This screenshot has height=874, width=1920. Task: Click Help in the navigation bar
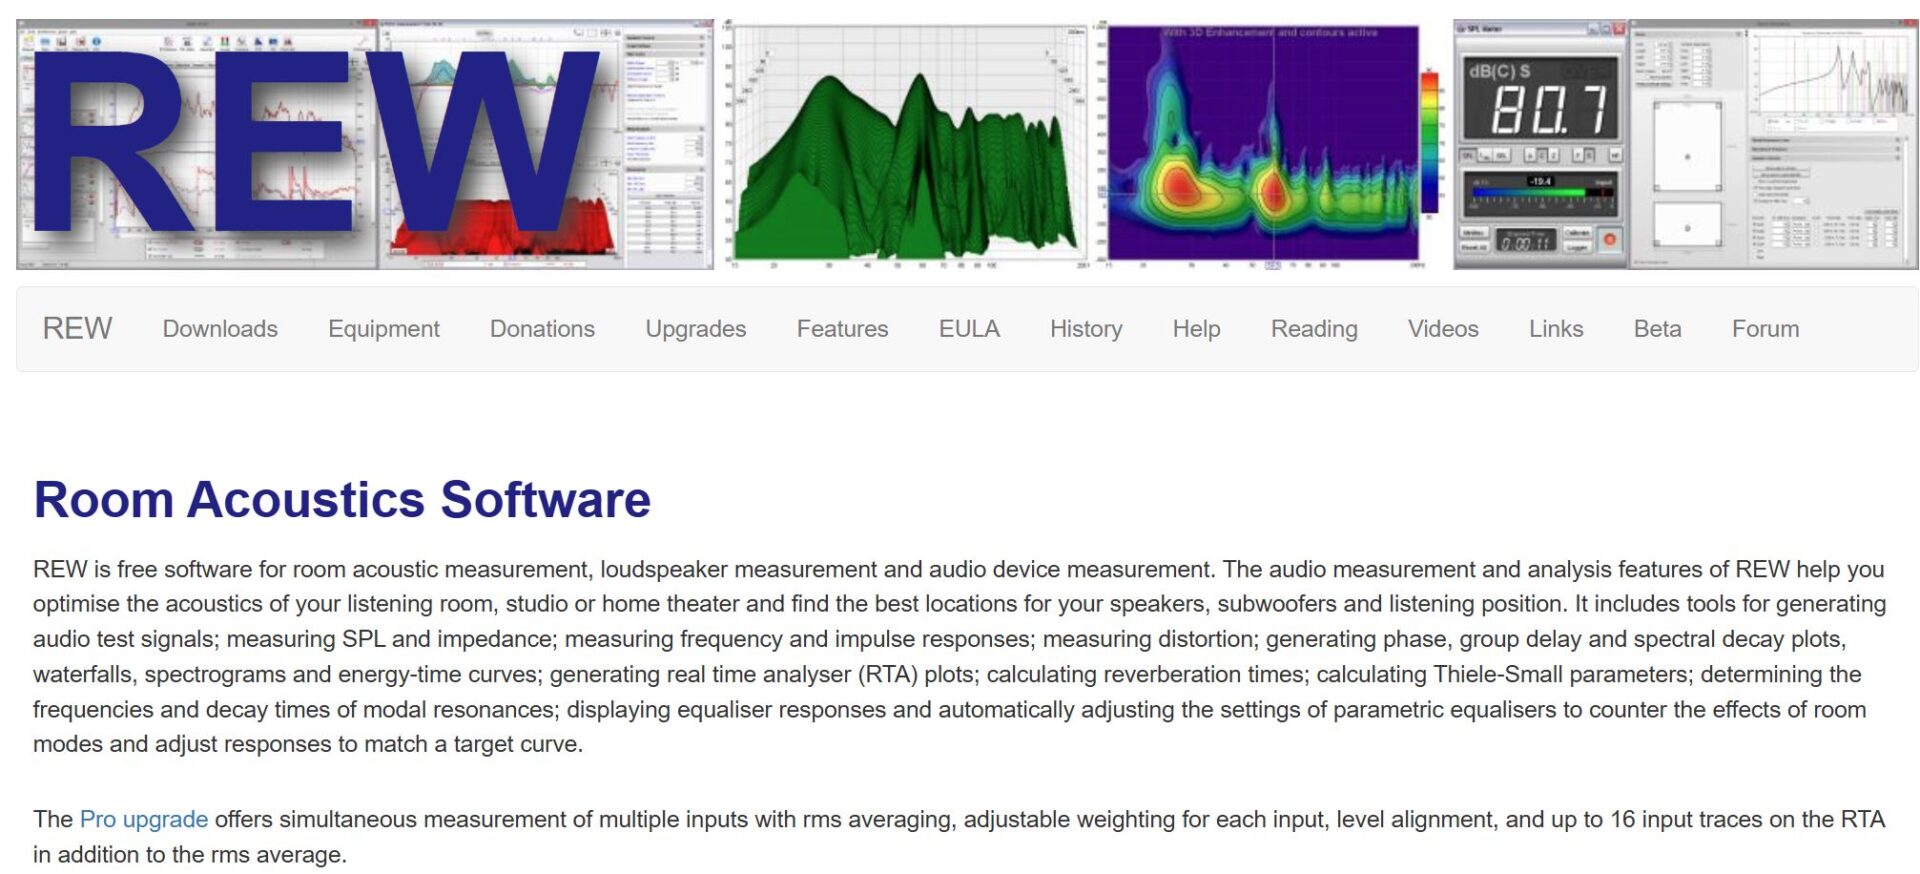tap(1196, 329)
